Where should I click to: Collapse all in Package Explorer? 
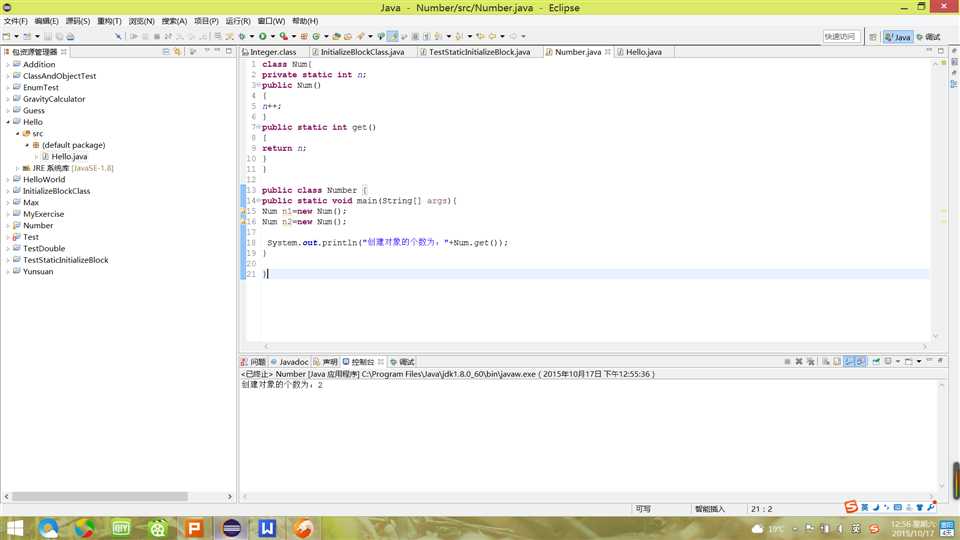166,51
